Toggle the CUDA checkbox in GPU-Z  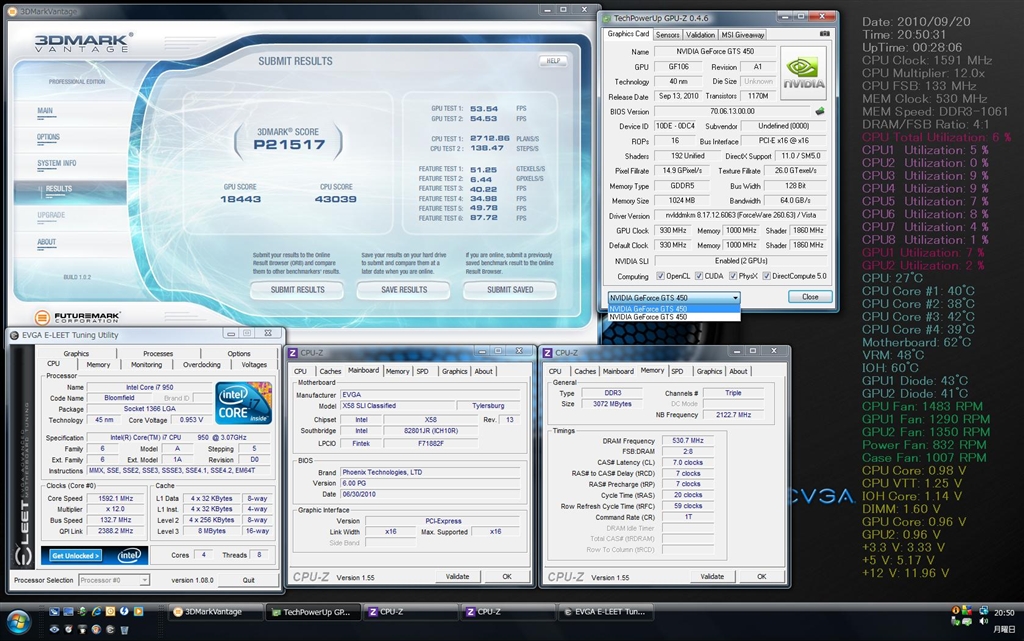point(699,276)
